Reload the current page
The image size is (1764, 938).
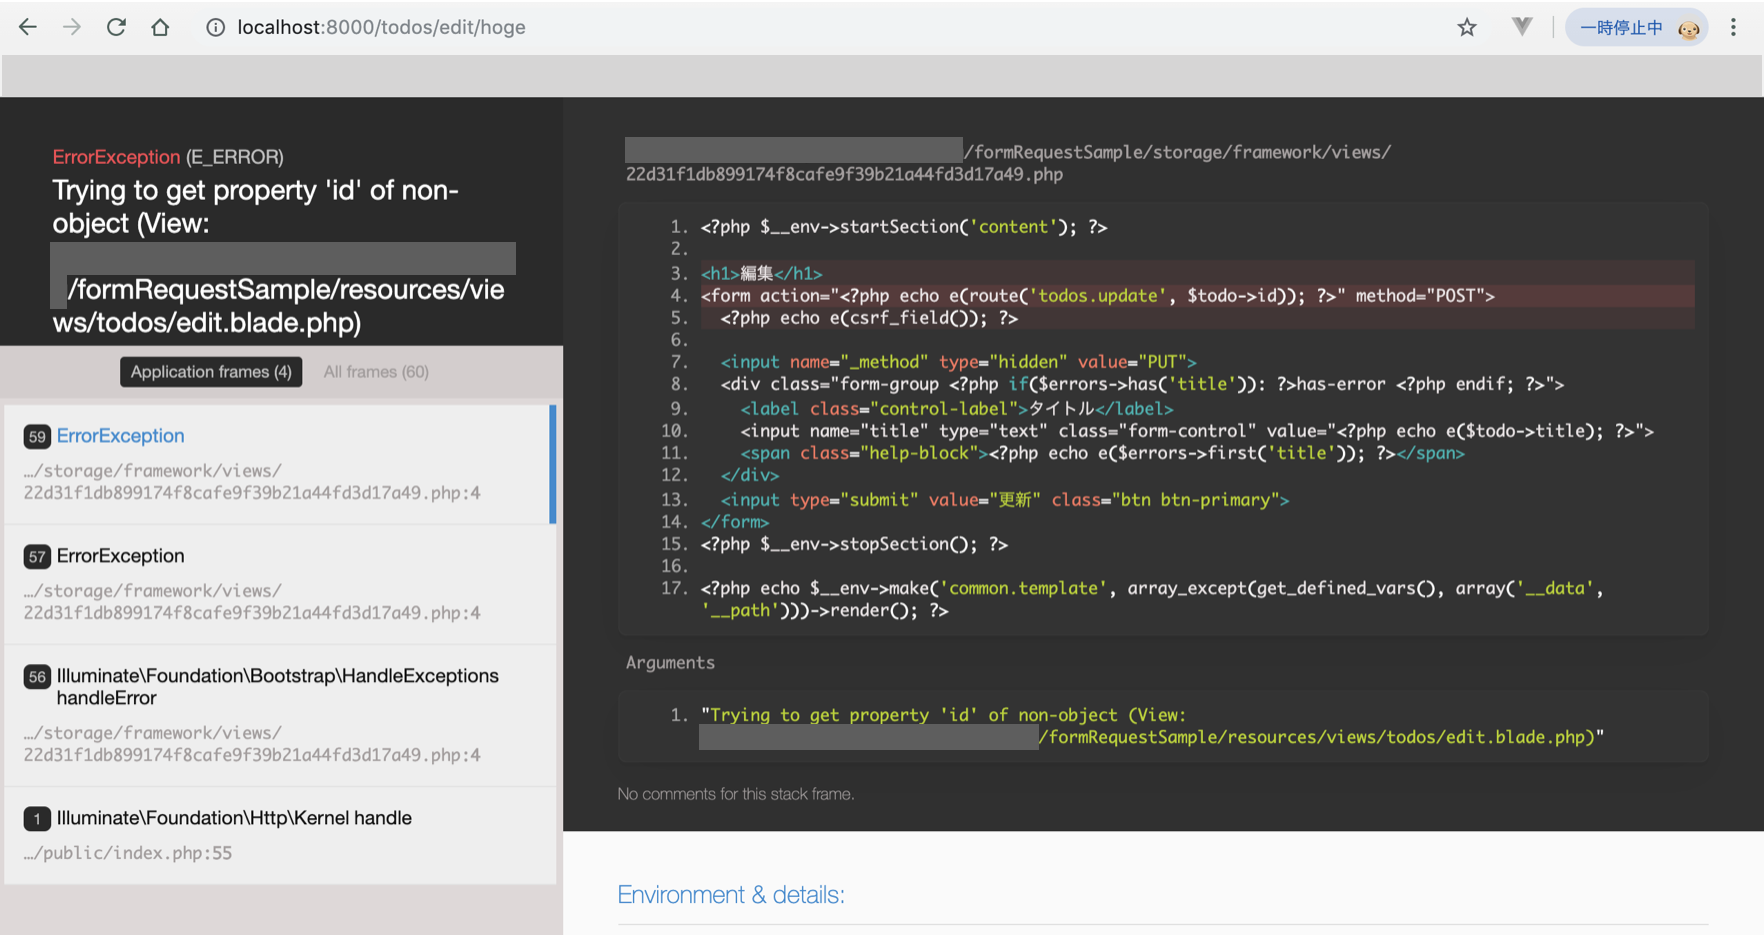coord(116,27)
